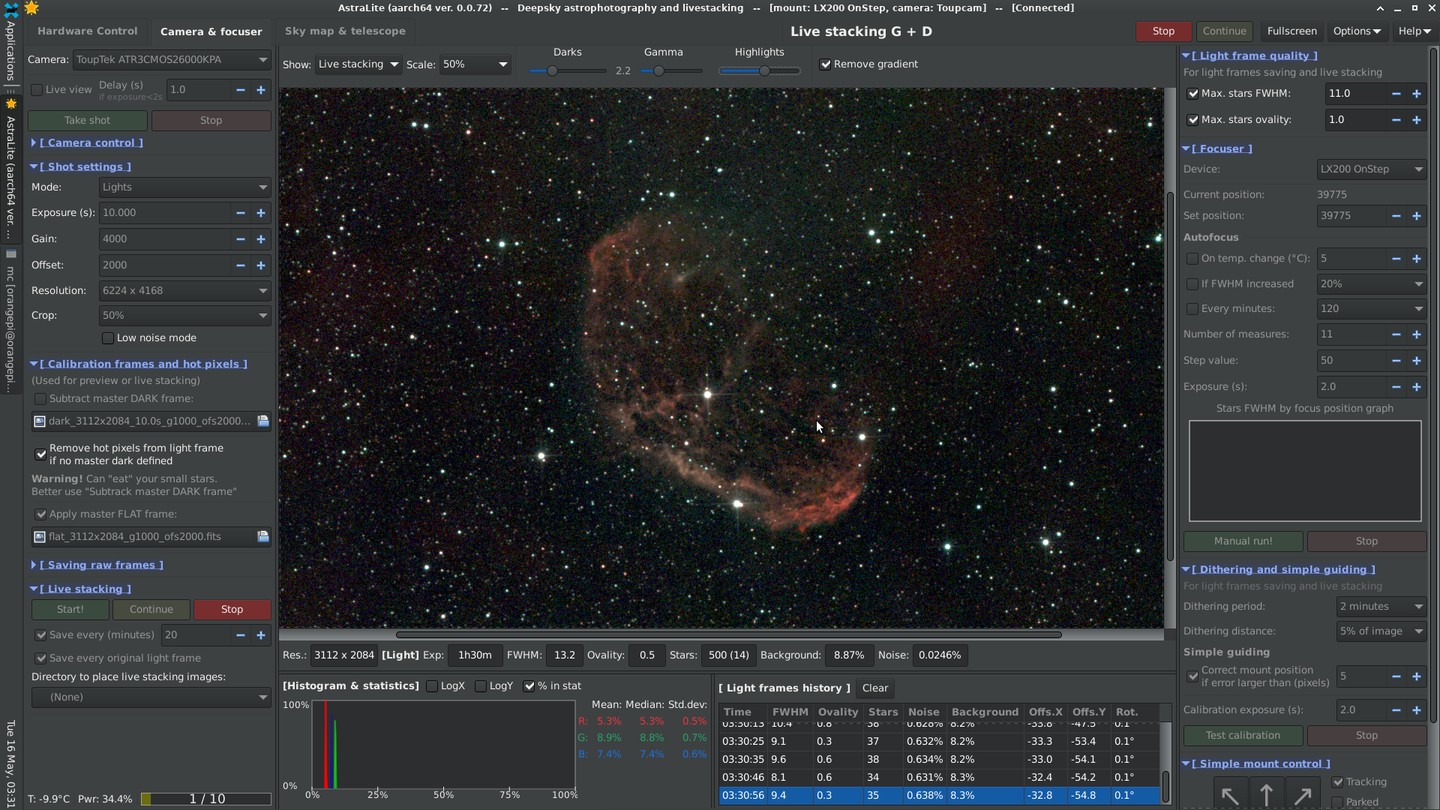
Task: Select Camera & focuser tab
Action: 211,31
